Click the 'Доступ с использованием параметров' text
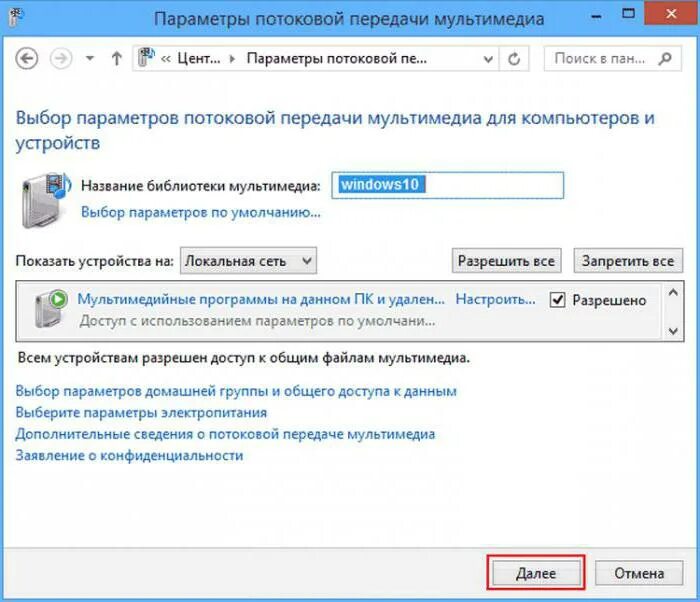Screen dimensions: 700x602 257,321
